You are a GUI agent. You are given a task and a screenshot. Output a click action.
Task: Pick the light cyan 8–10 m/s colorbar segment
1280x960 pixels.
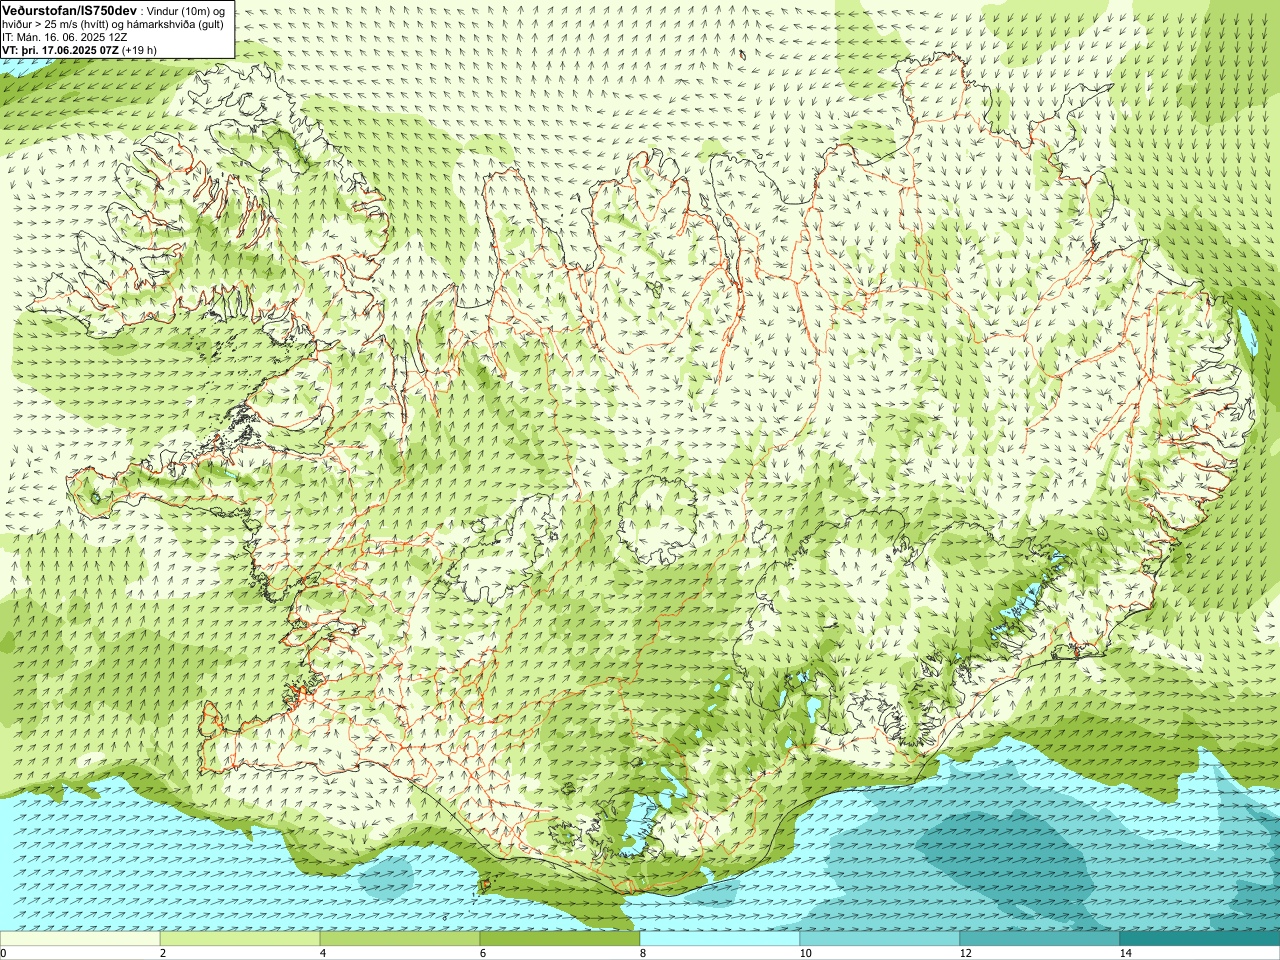pos(720,939)
